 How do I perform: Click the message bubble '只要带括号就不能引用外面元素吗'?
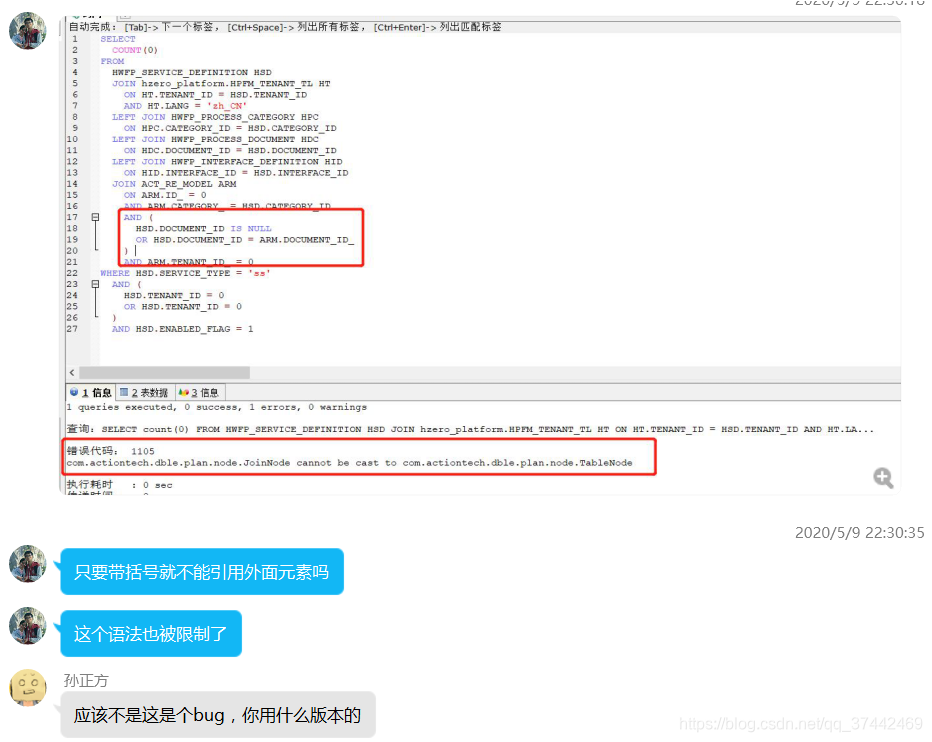202,572
